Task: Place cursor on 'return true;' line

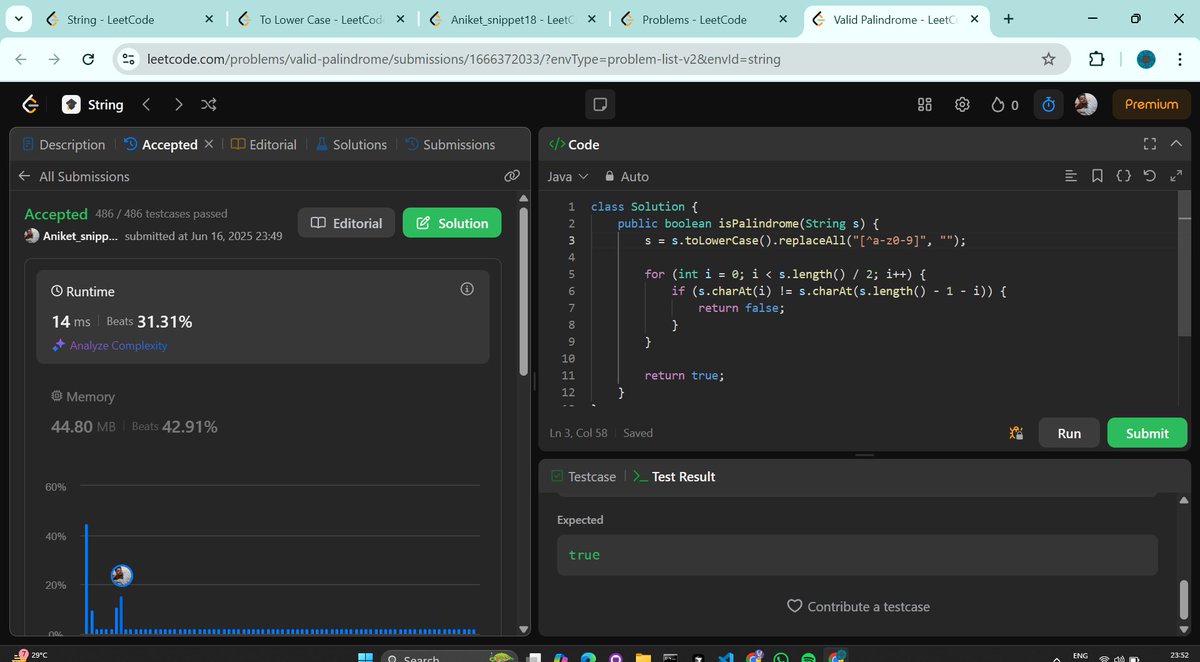Action: [x=684, y=375]
